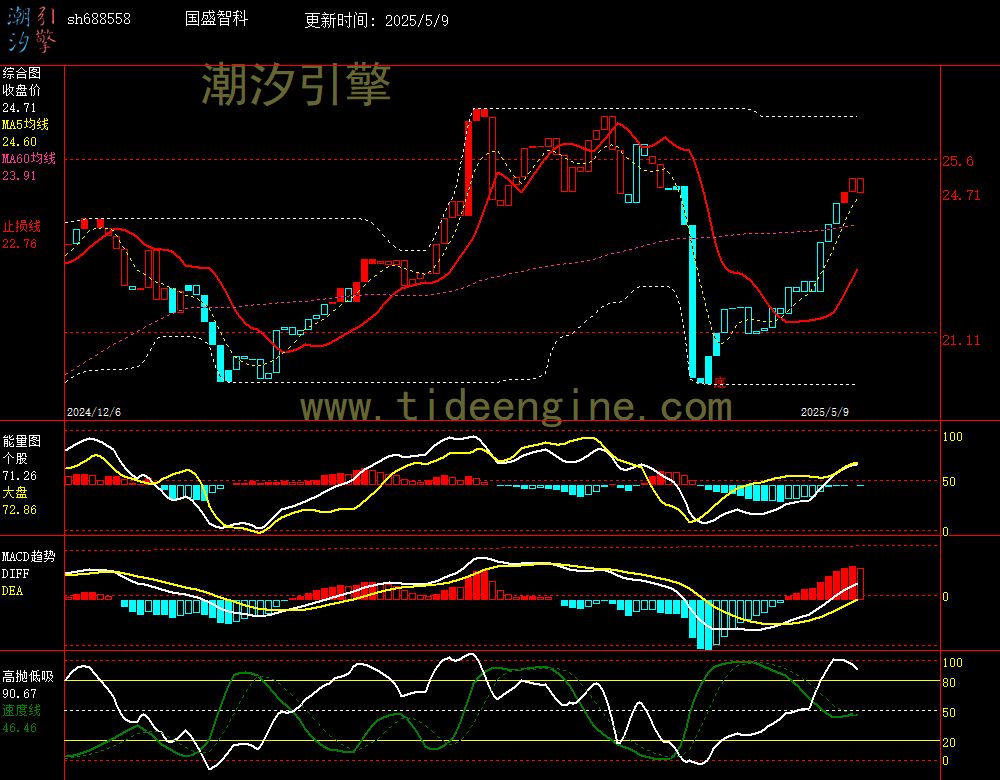
Task: Select the 能量图 panel label
Action: point(21,441)
